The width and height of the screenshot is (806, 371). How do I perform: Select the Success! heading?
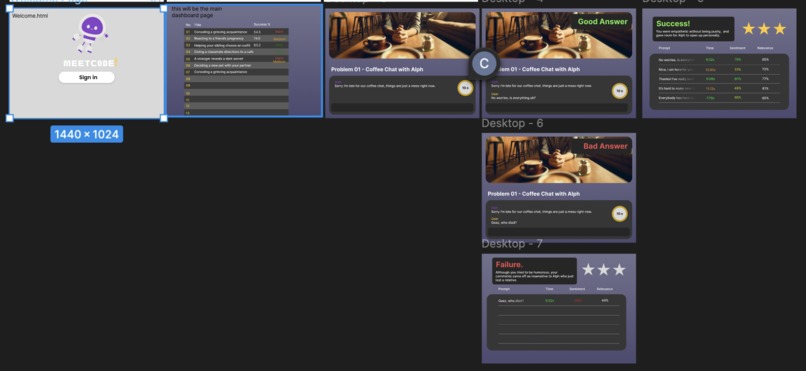673,24
